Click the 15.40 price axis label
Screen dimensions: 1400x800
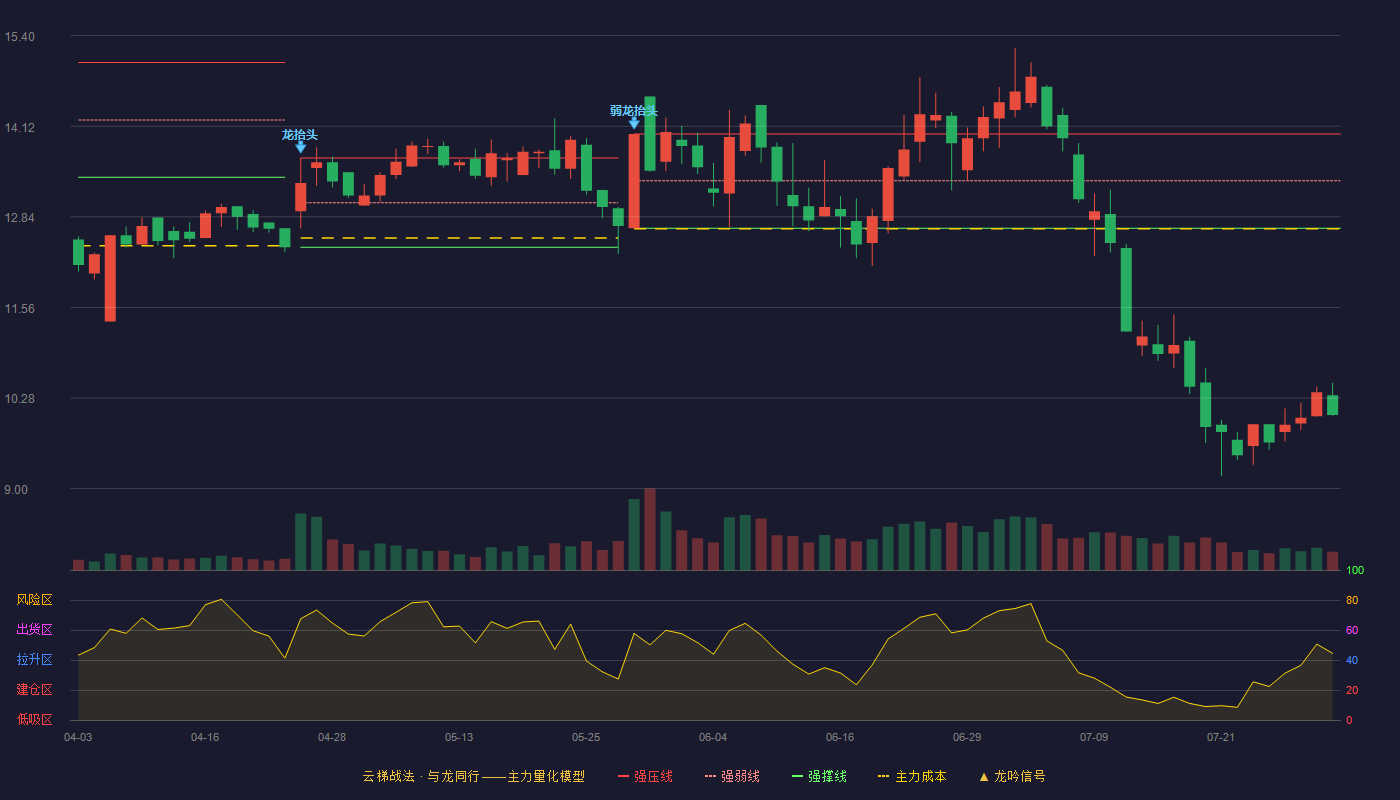[x=19, y=37]
